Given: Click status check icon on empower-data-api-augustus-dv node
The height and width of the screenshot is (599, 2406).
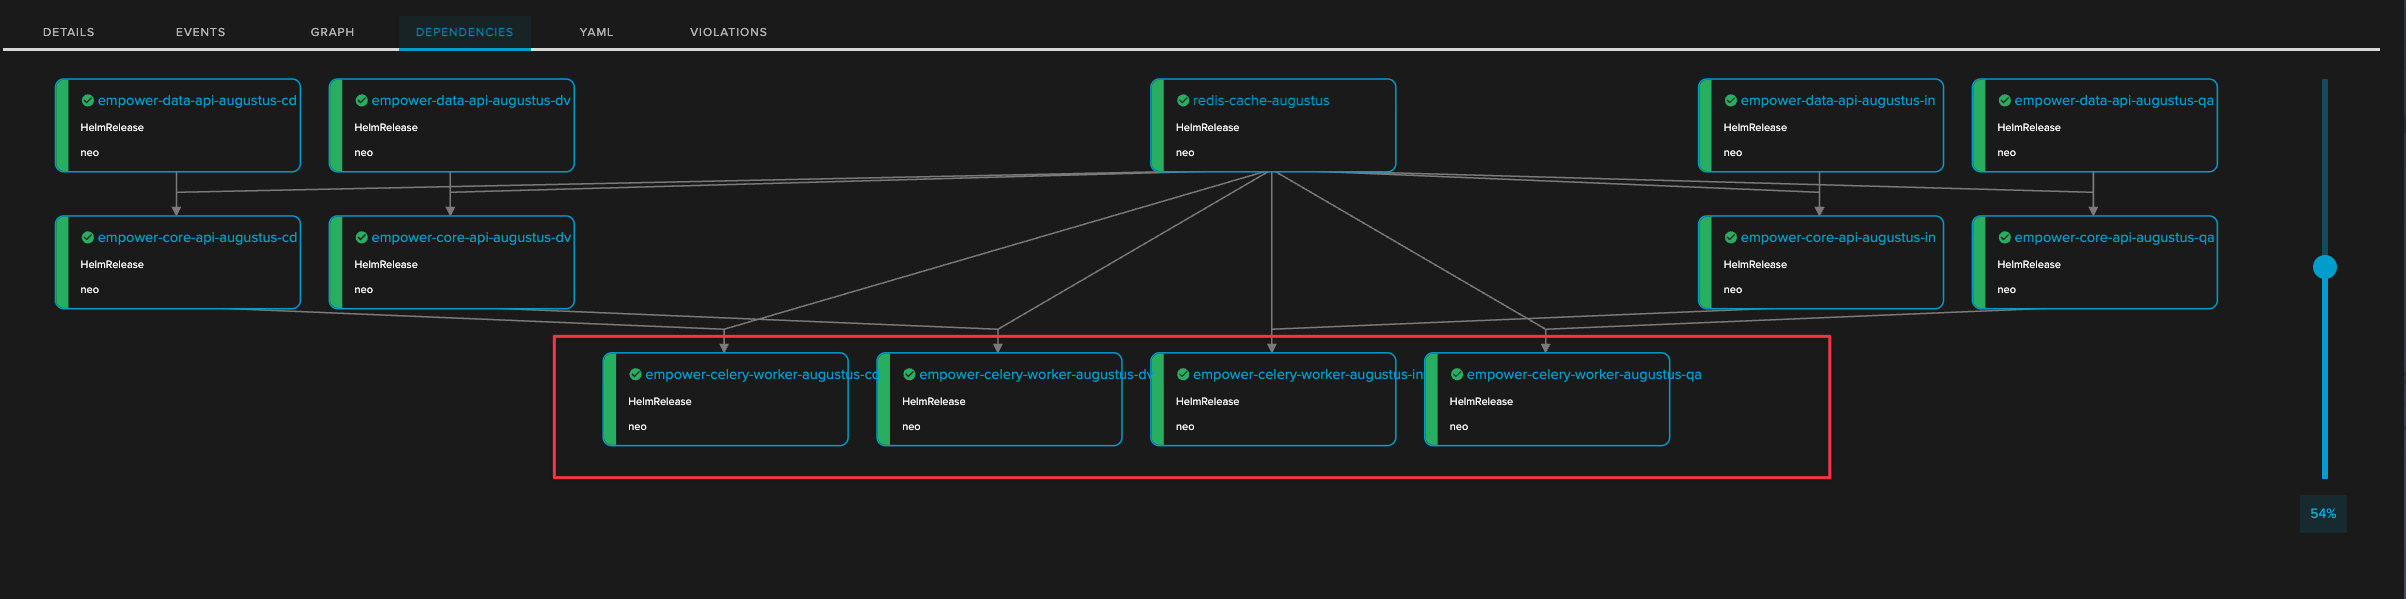Looking at the screenshot, I should (362, 101).
